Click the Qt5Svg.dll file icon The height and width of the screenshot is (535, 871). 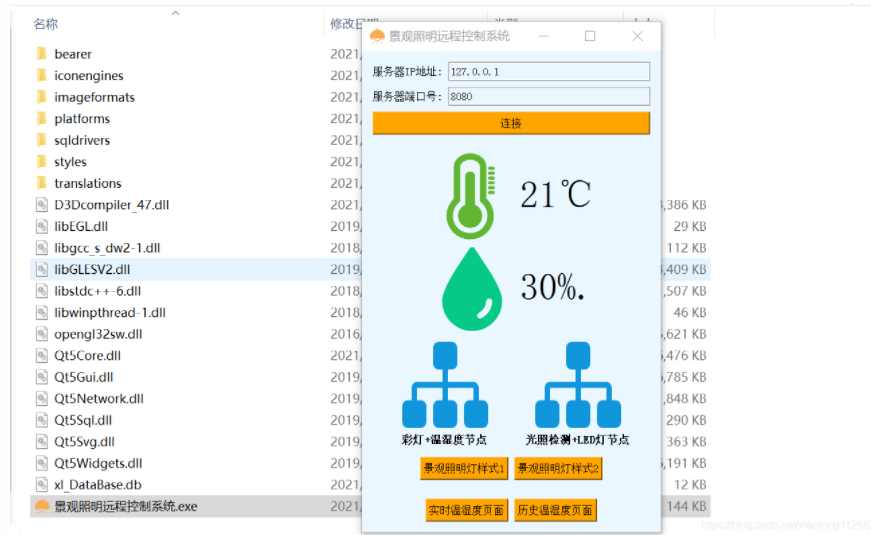[42, 442]
